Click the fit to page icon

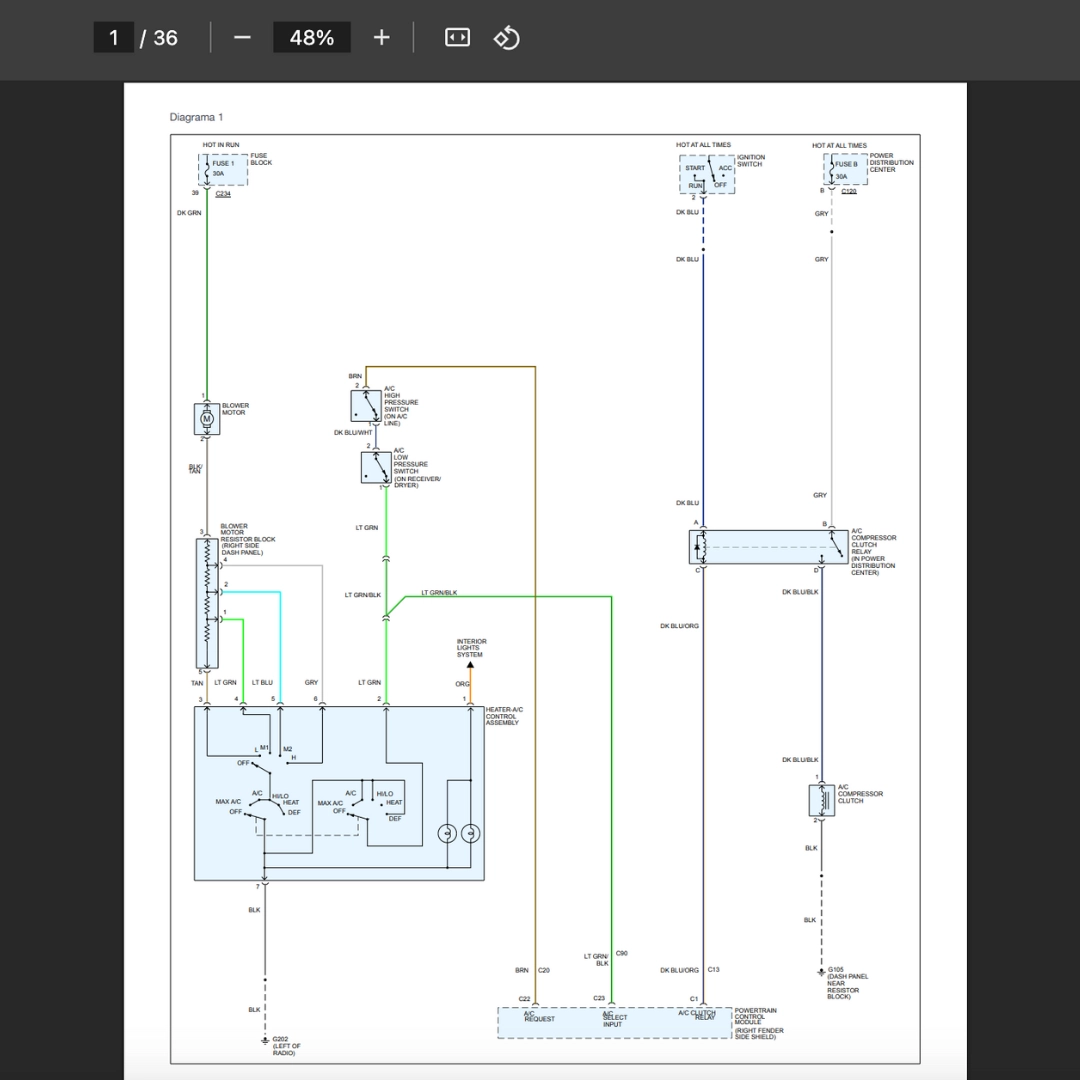[x=457, y=37]
